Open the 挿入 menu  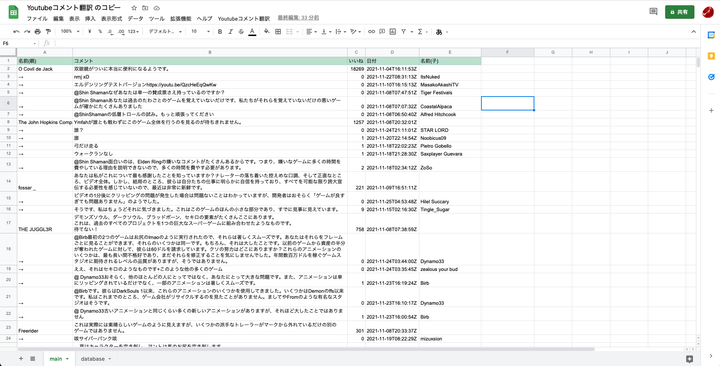click(90, 19)
